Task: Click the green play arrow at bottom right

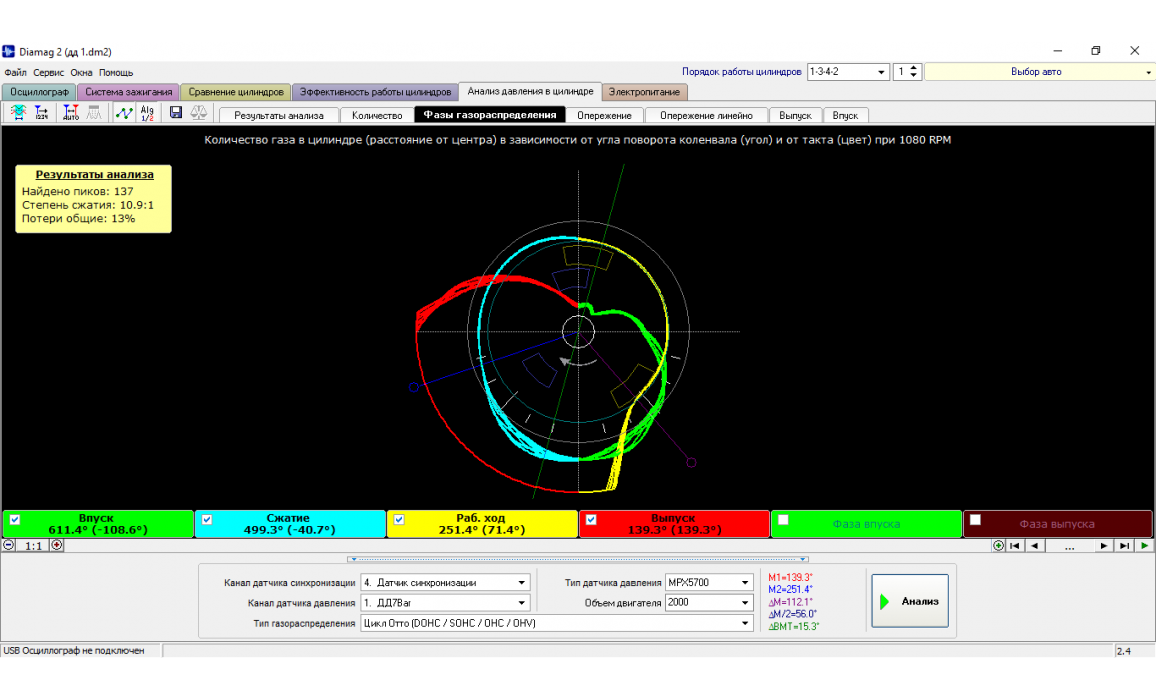Action: (x=1144, y=545)
